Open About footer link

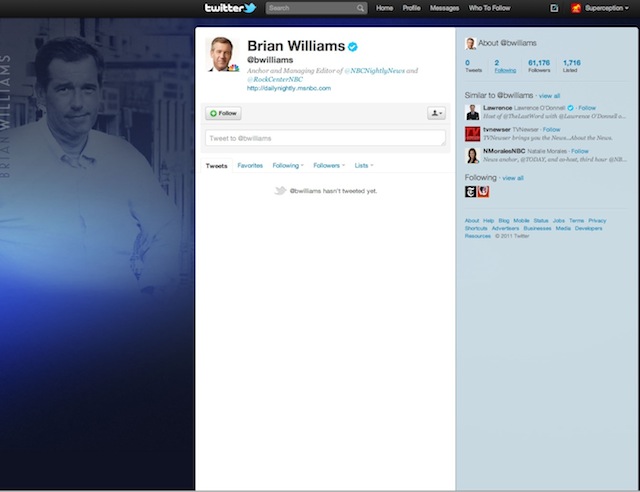click(x=472, y=220)
